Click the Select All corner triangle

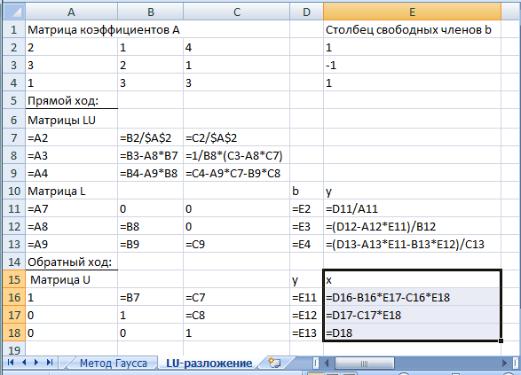[x=14, y=12]
